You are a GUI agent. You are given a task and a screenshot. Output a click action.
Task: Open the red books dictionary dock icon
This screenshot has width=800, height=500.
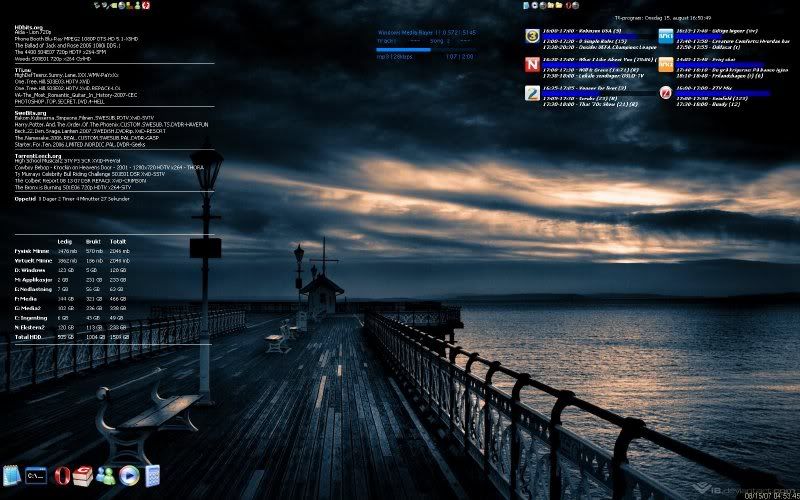tap(83, 476)
